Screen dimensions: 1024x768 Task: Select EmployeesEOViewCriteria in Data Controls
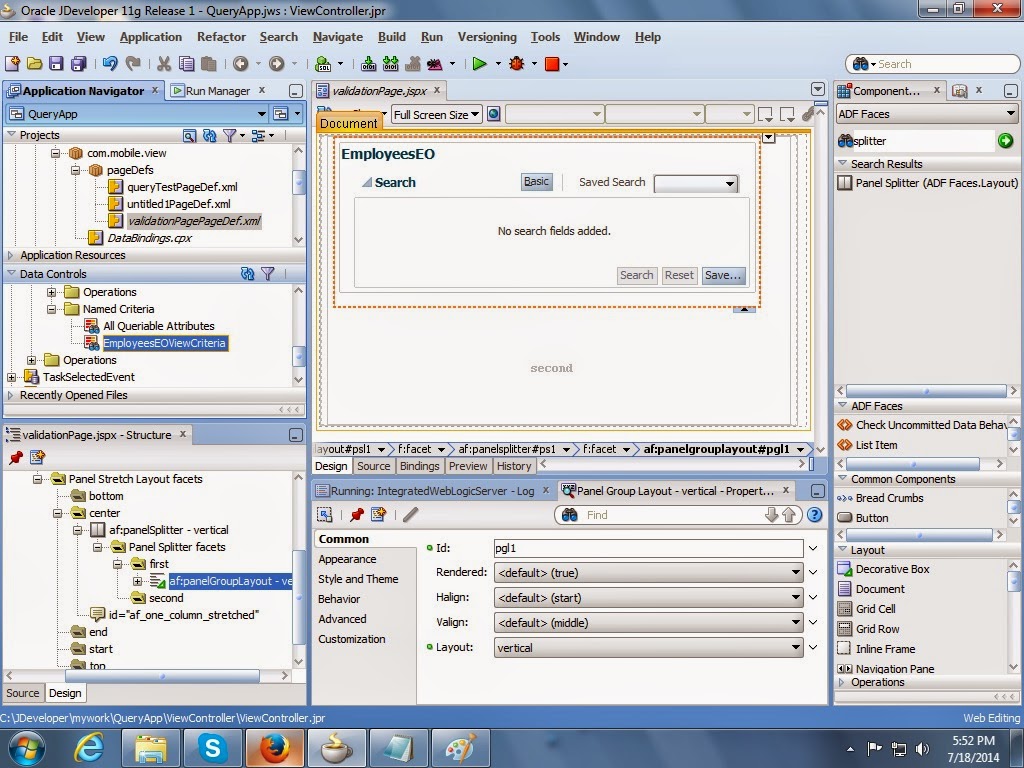(x=165, y=343)
